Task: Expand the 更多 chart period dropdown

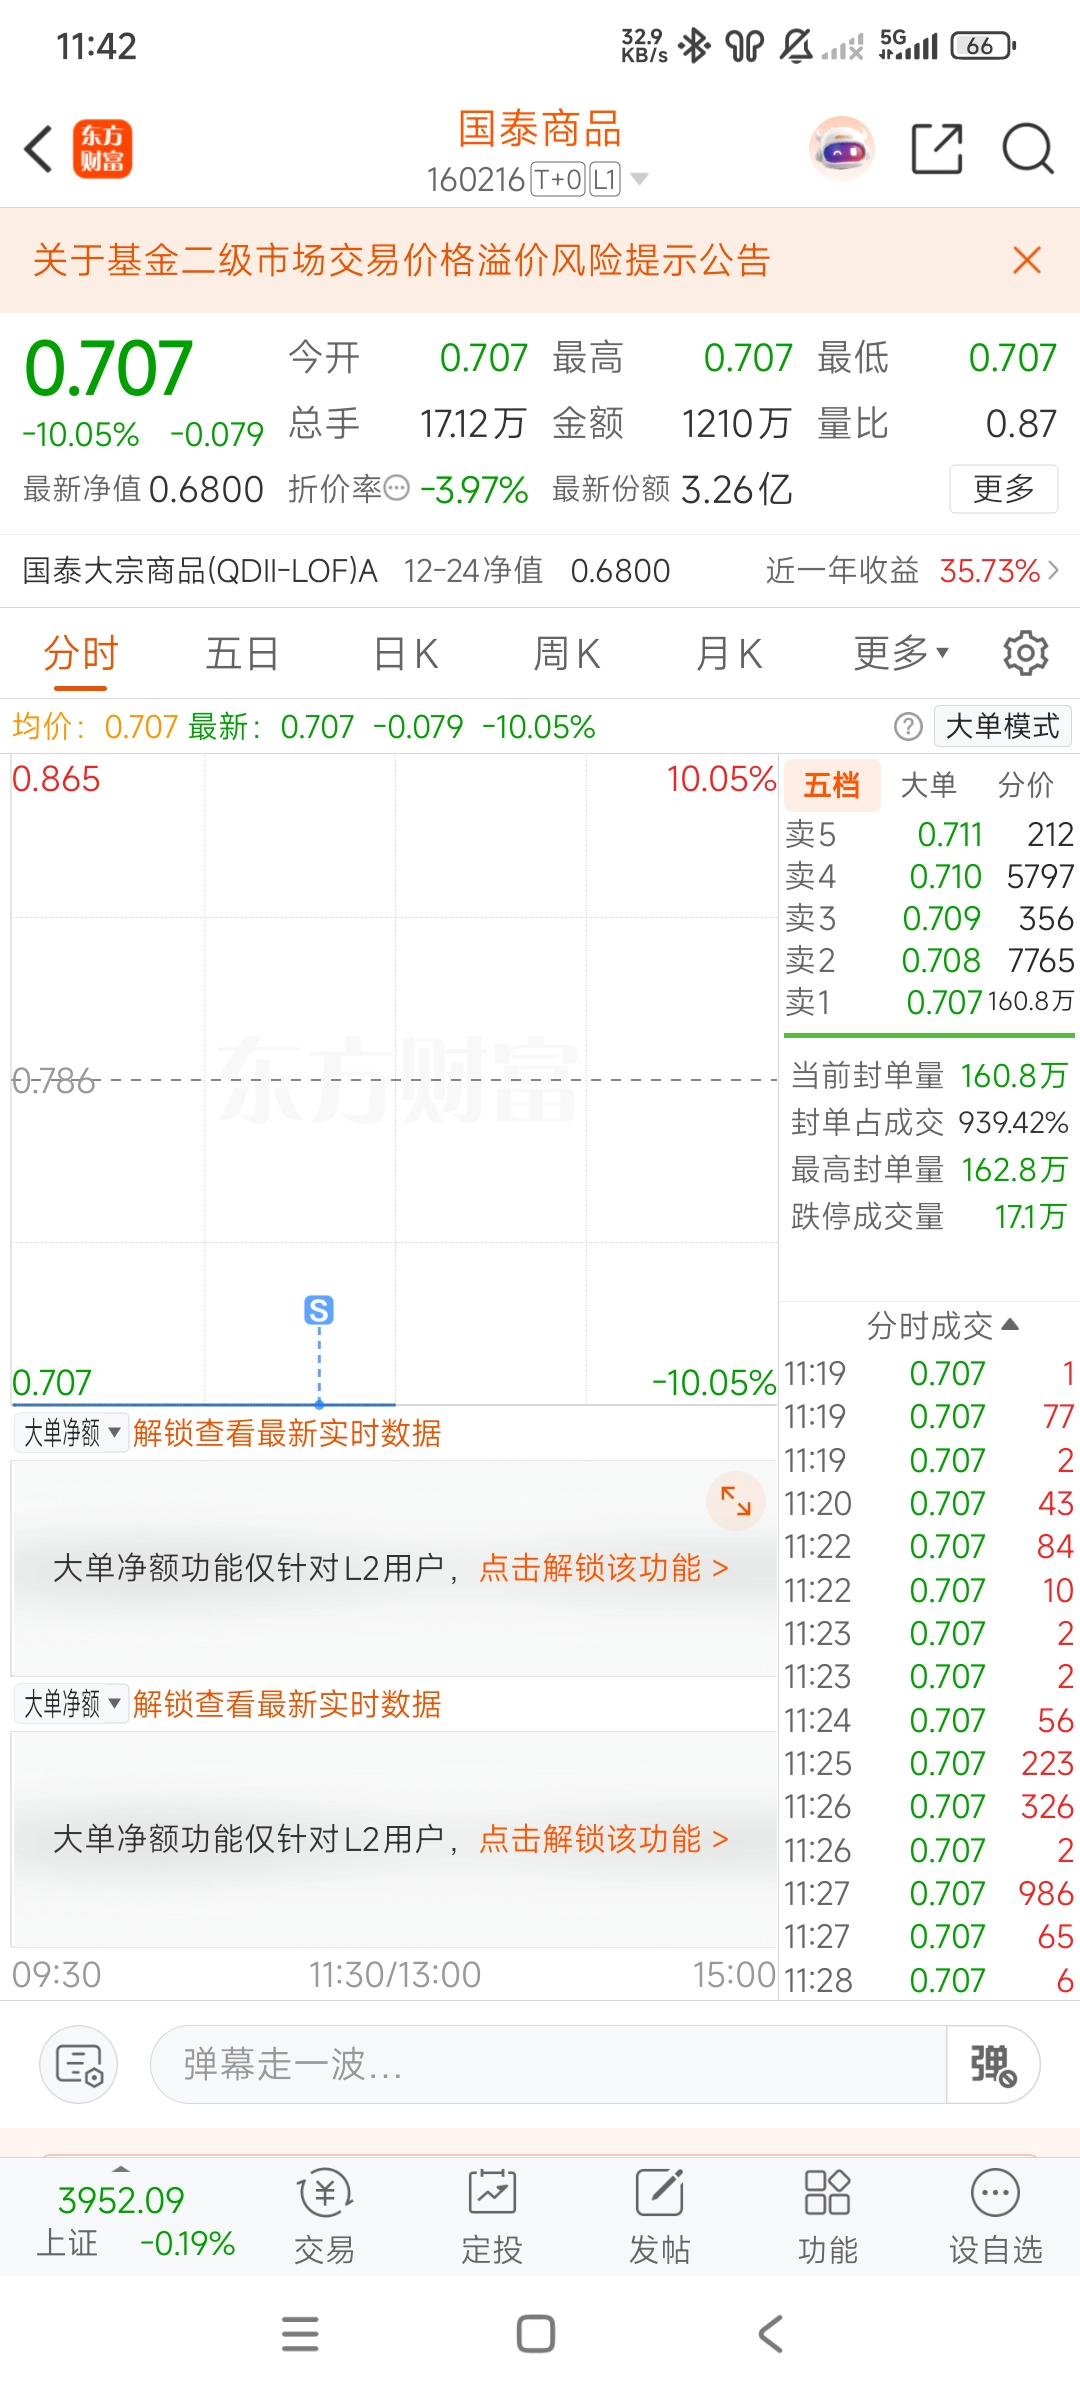Action: click(900, 653)
